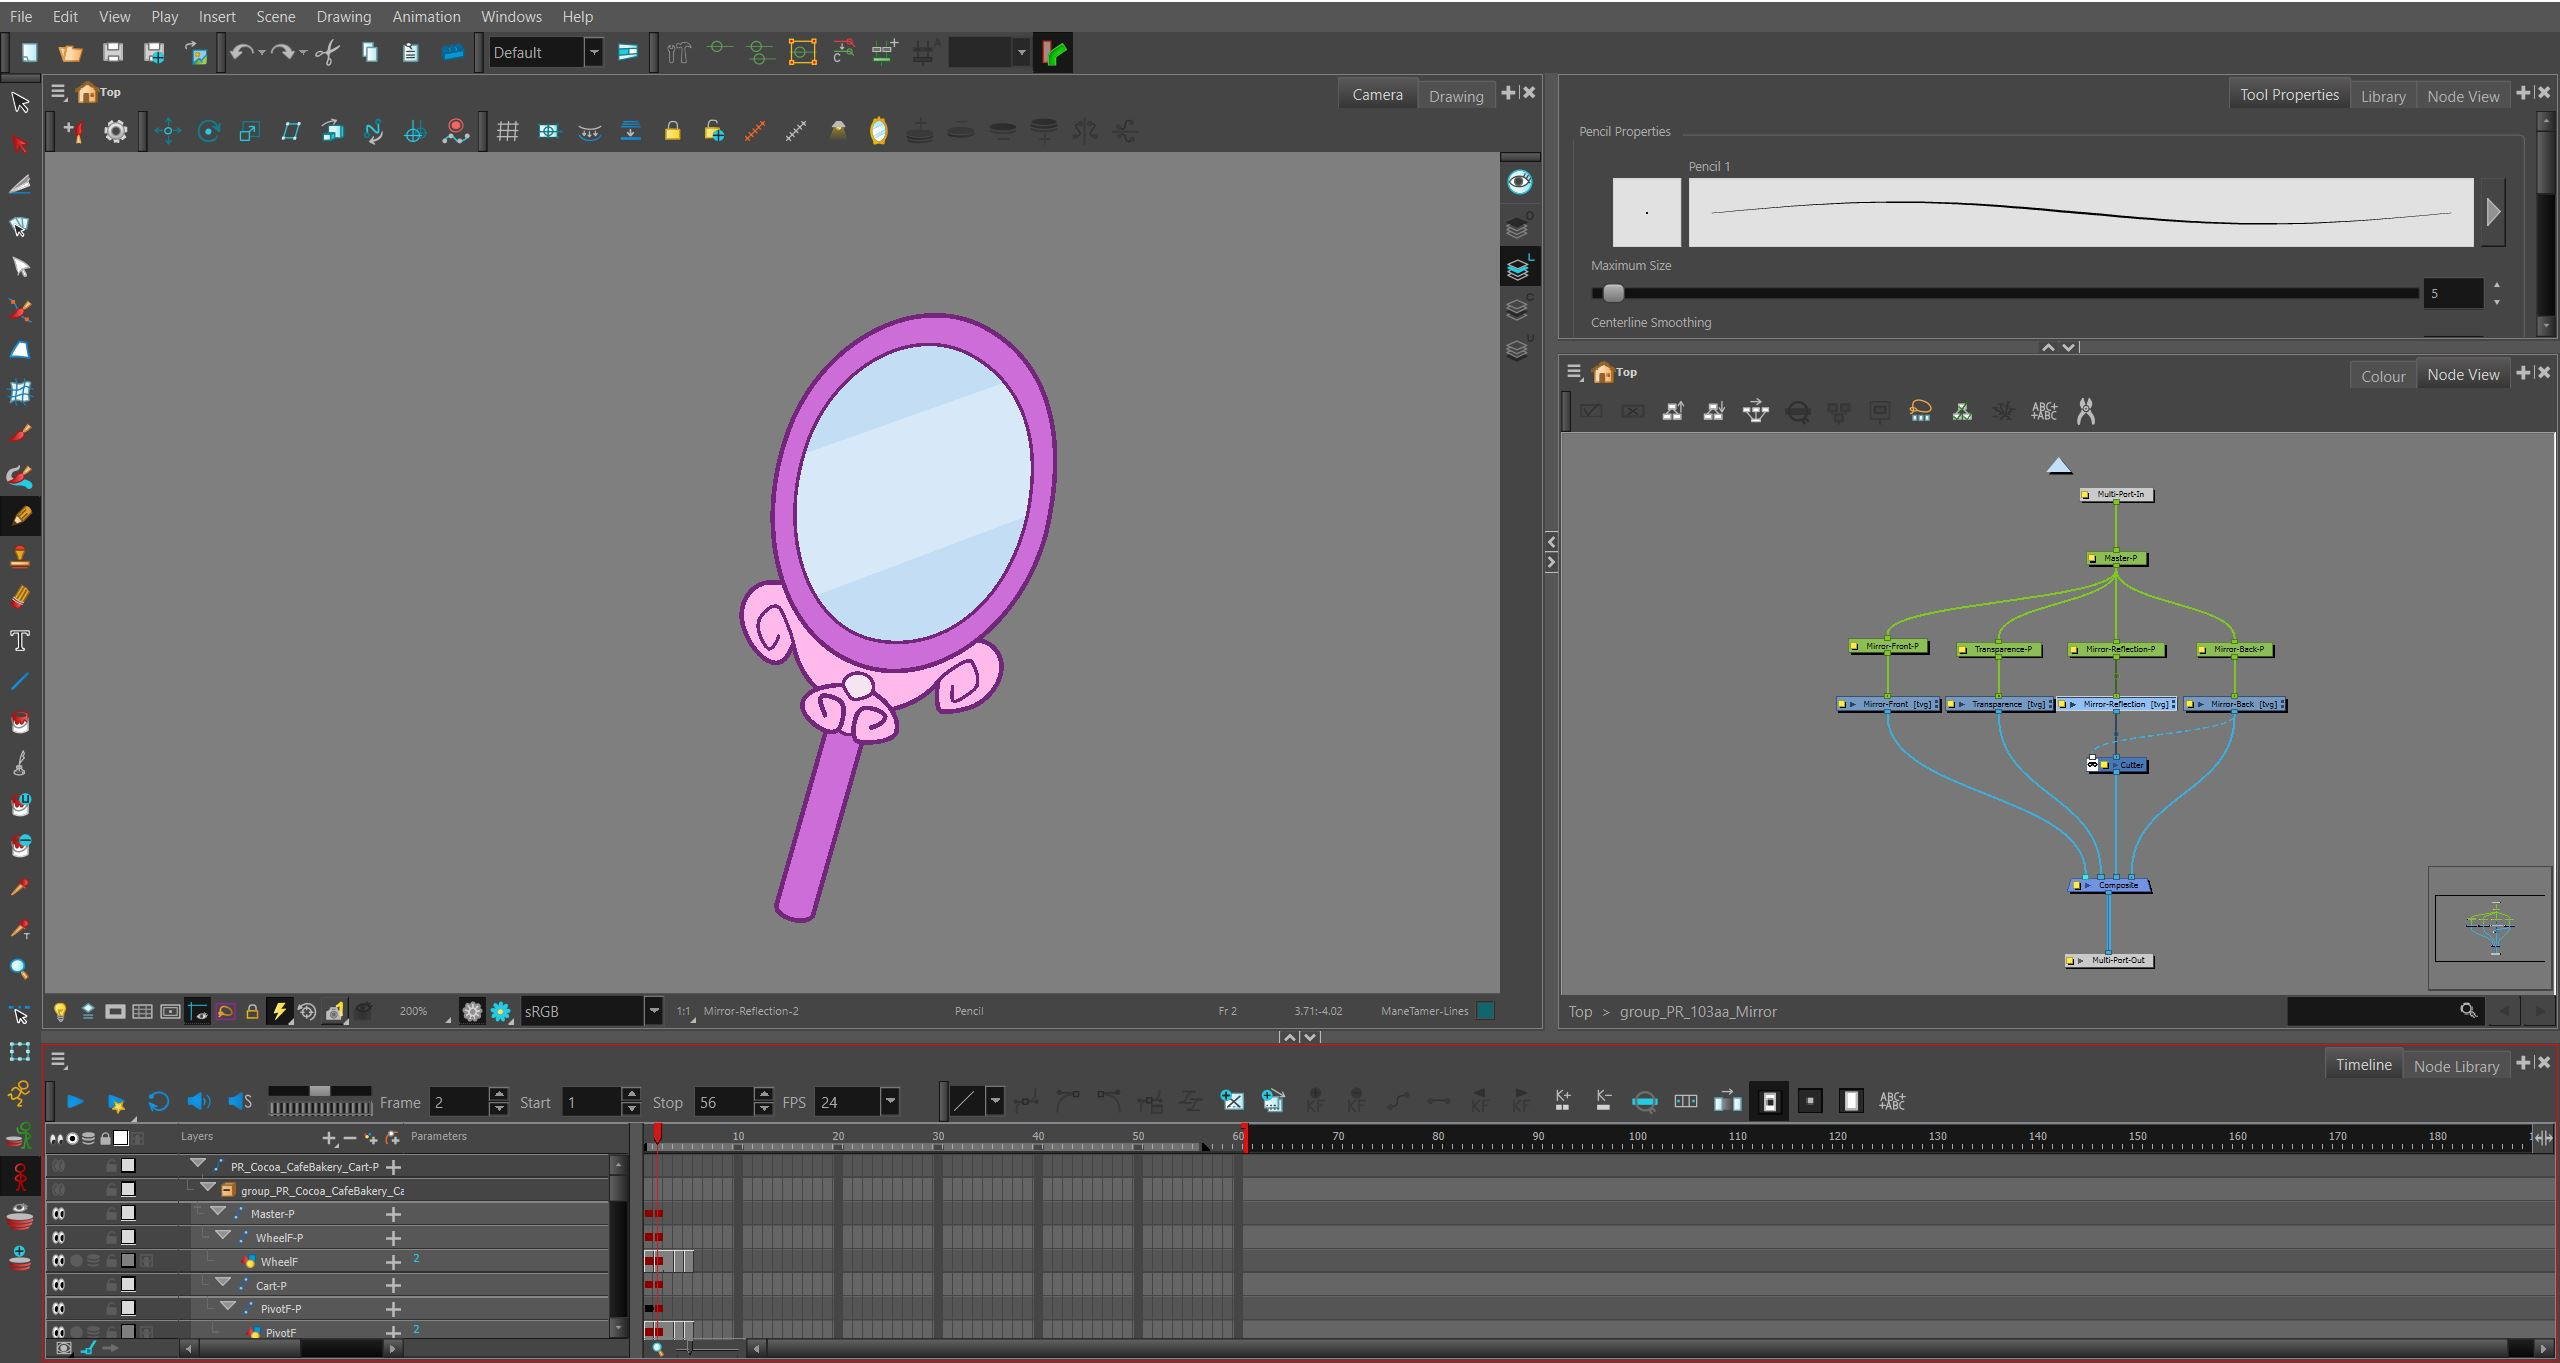Toggle the enable square on the Mirror-Front node
The width and height of the screenshot is (2560, 1363).
click(x=1842, y=705)
